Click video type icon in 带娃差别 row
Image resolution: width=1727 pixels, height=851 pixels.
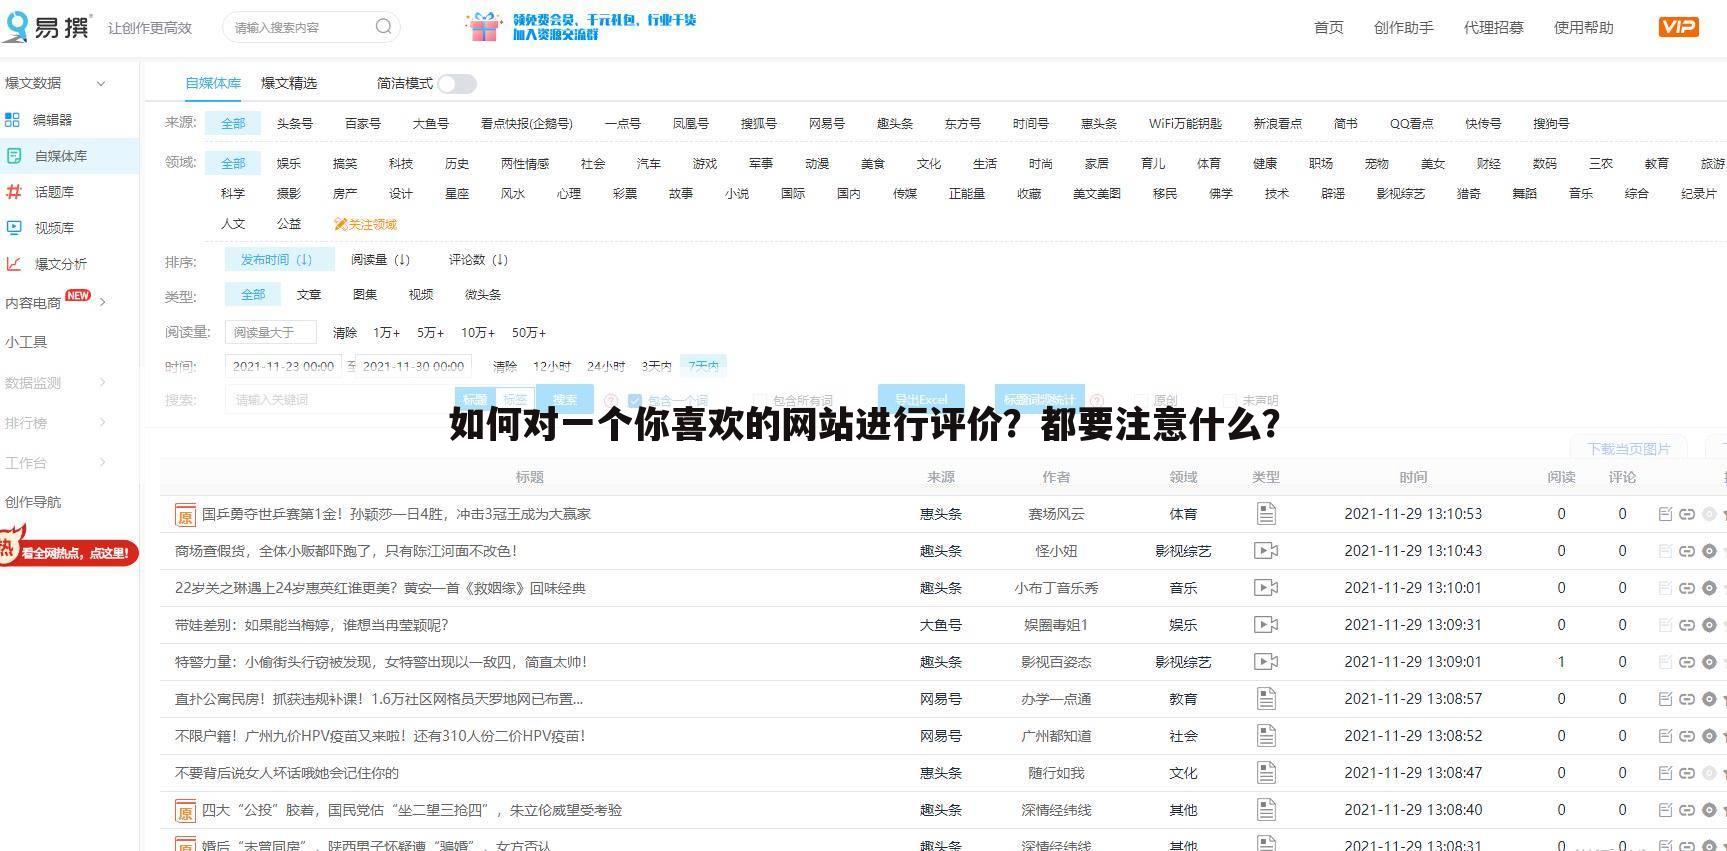tap(1266, 625)
